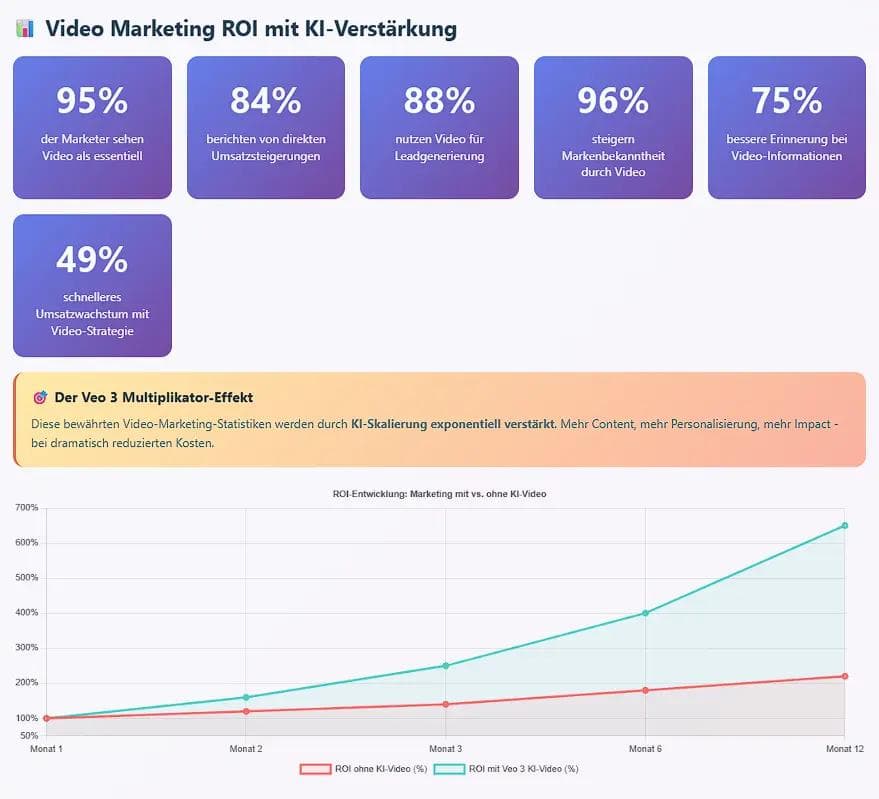The width and height of the screenshot is (879, 799).
Task: Select the 84% Umsatzsteigerungen statistic card
Action: click(266, 127)
